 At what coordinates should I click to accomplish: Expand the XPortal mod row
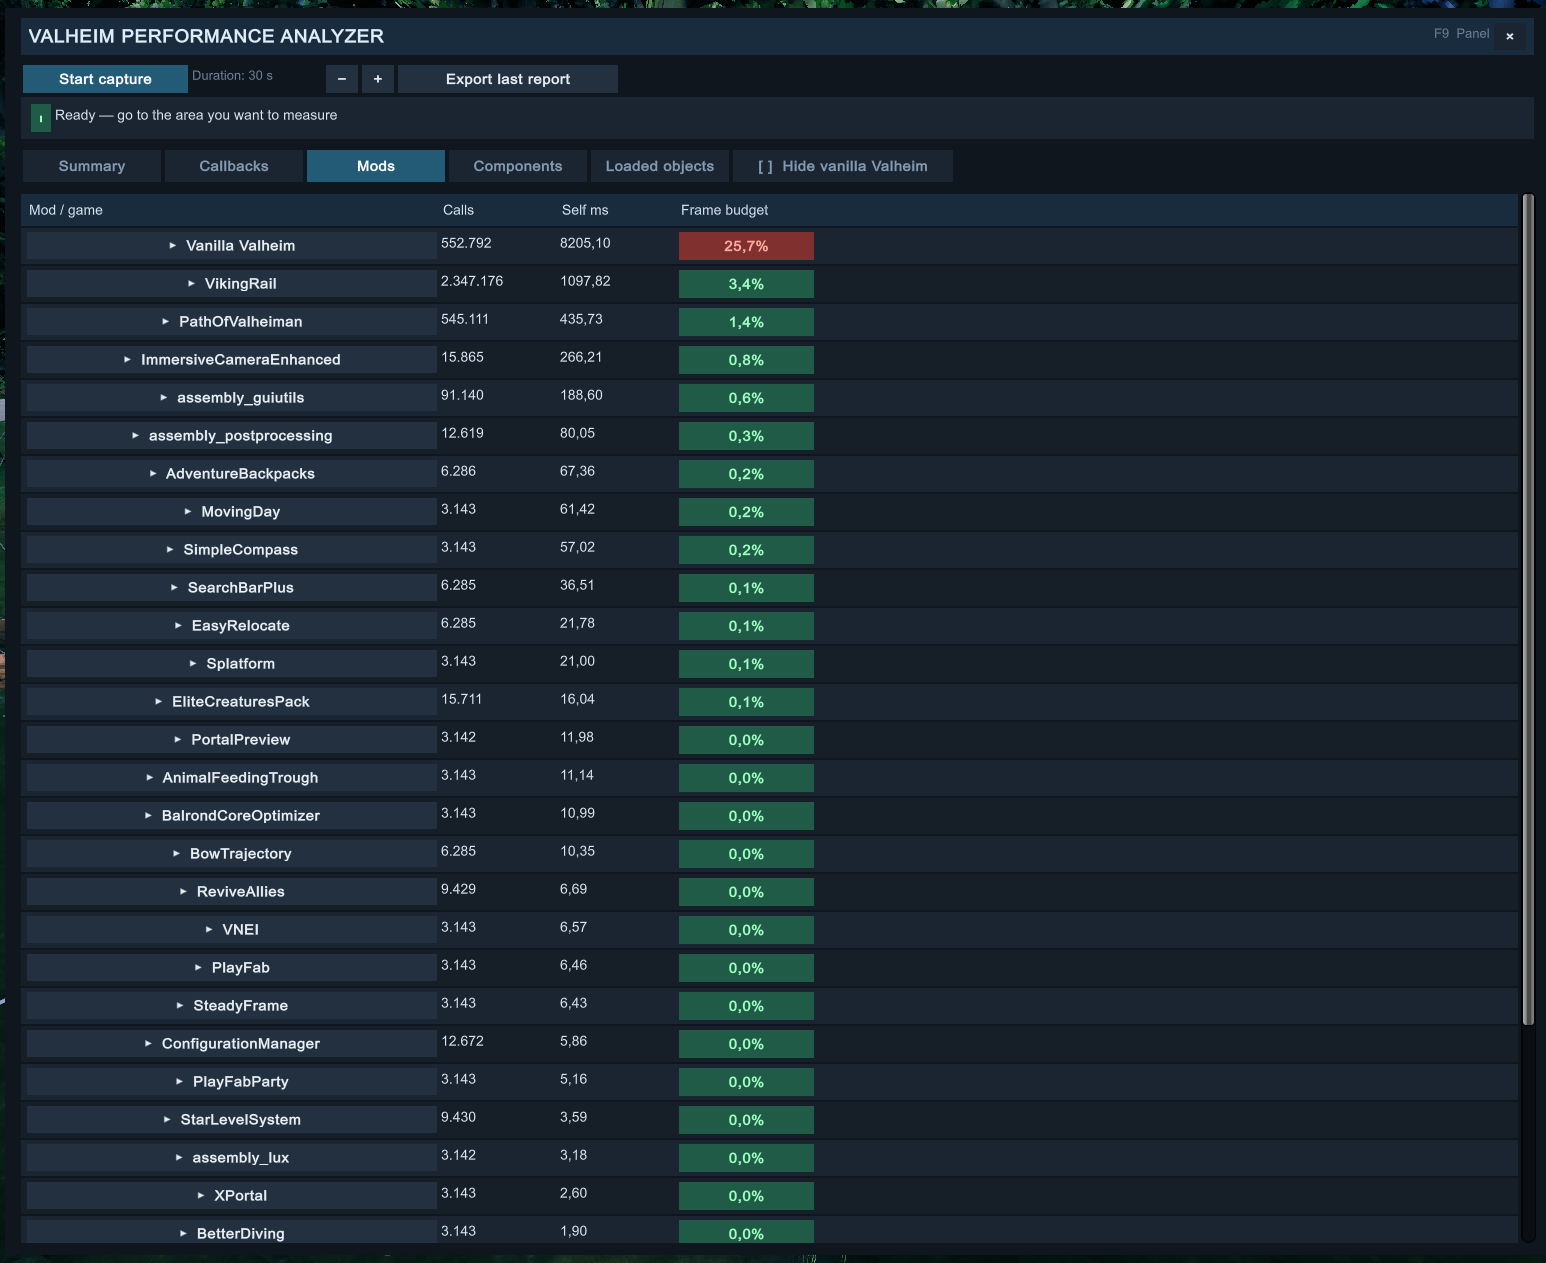point(232,1196)
